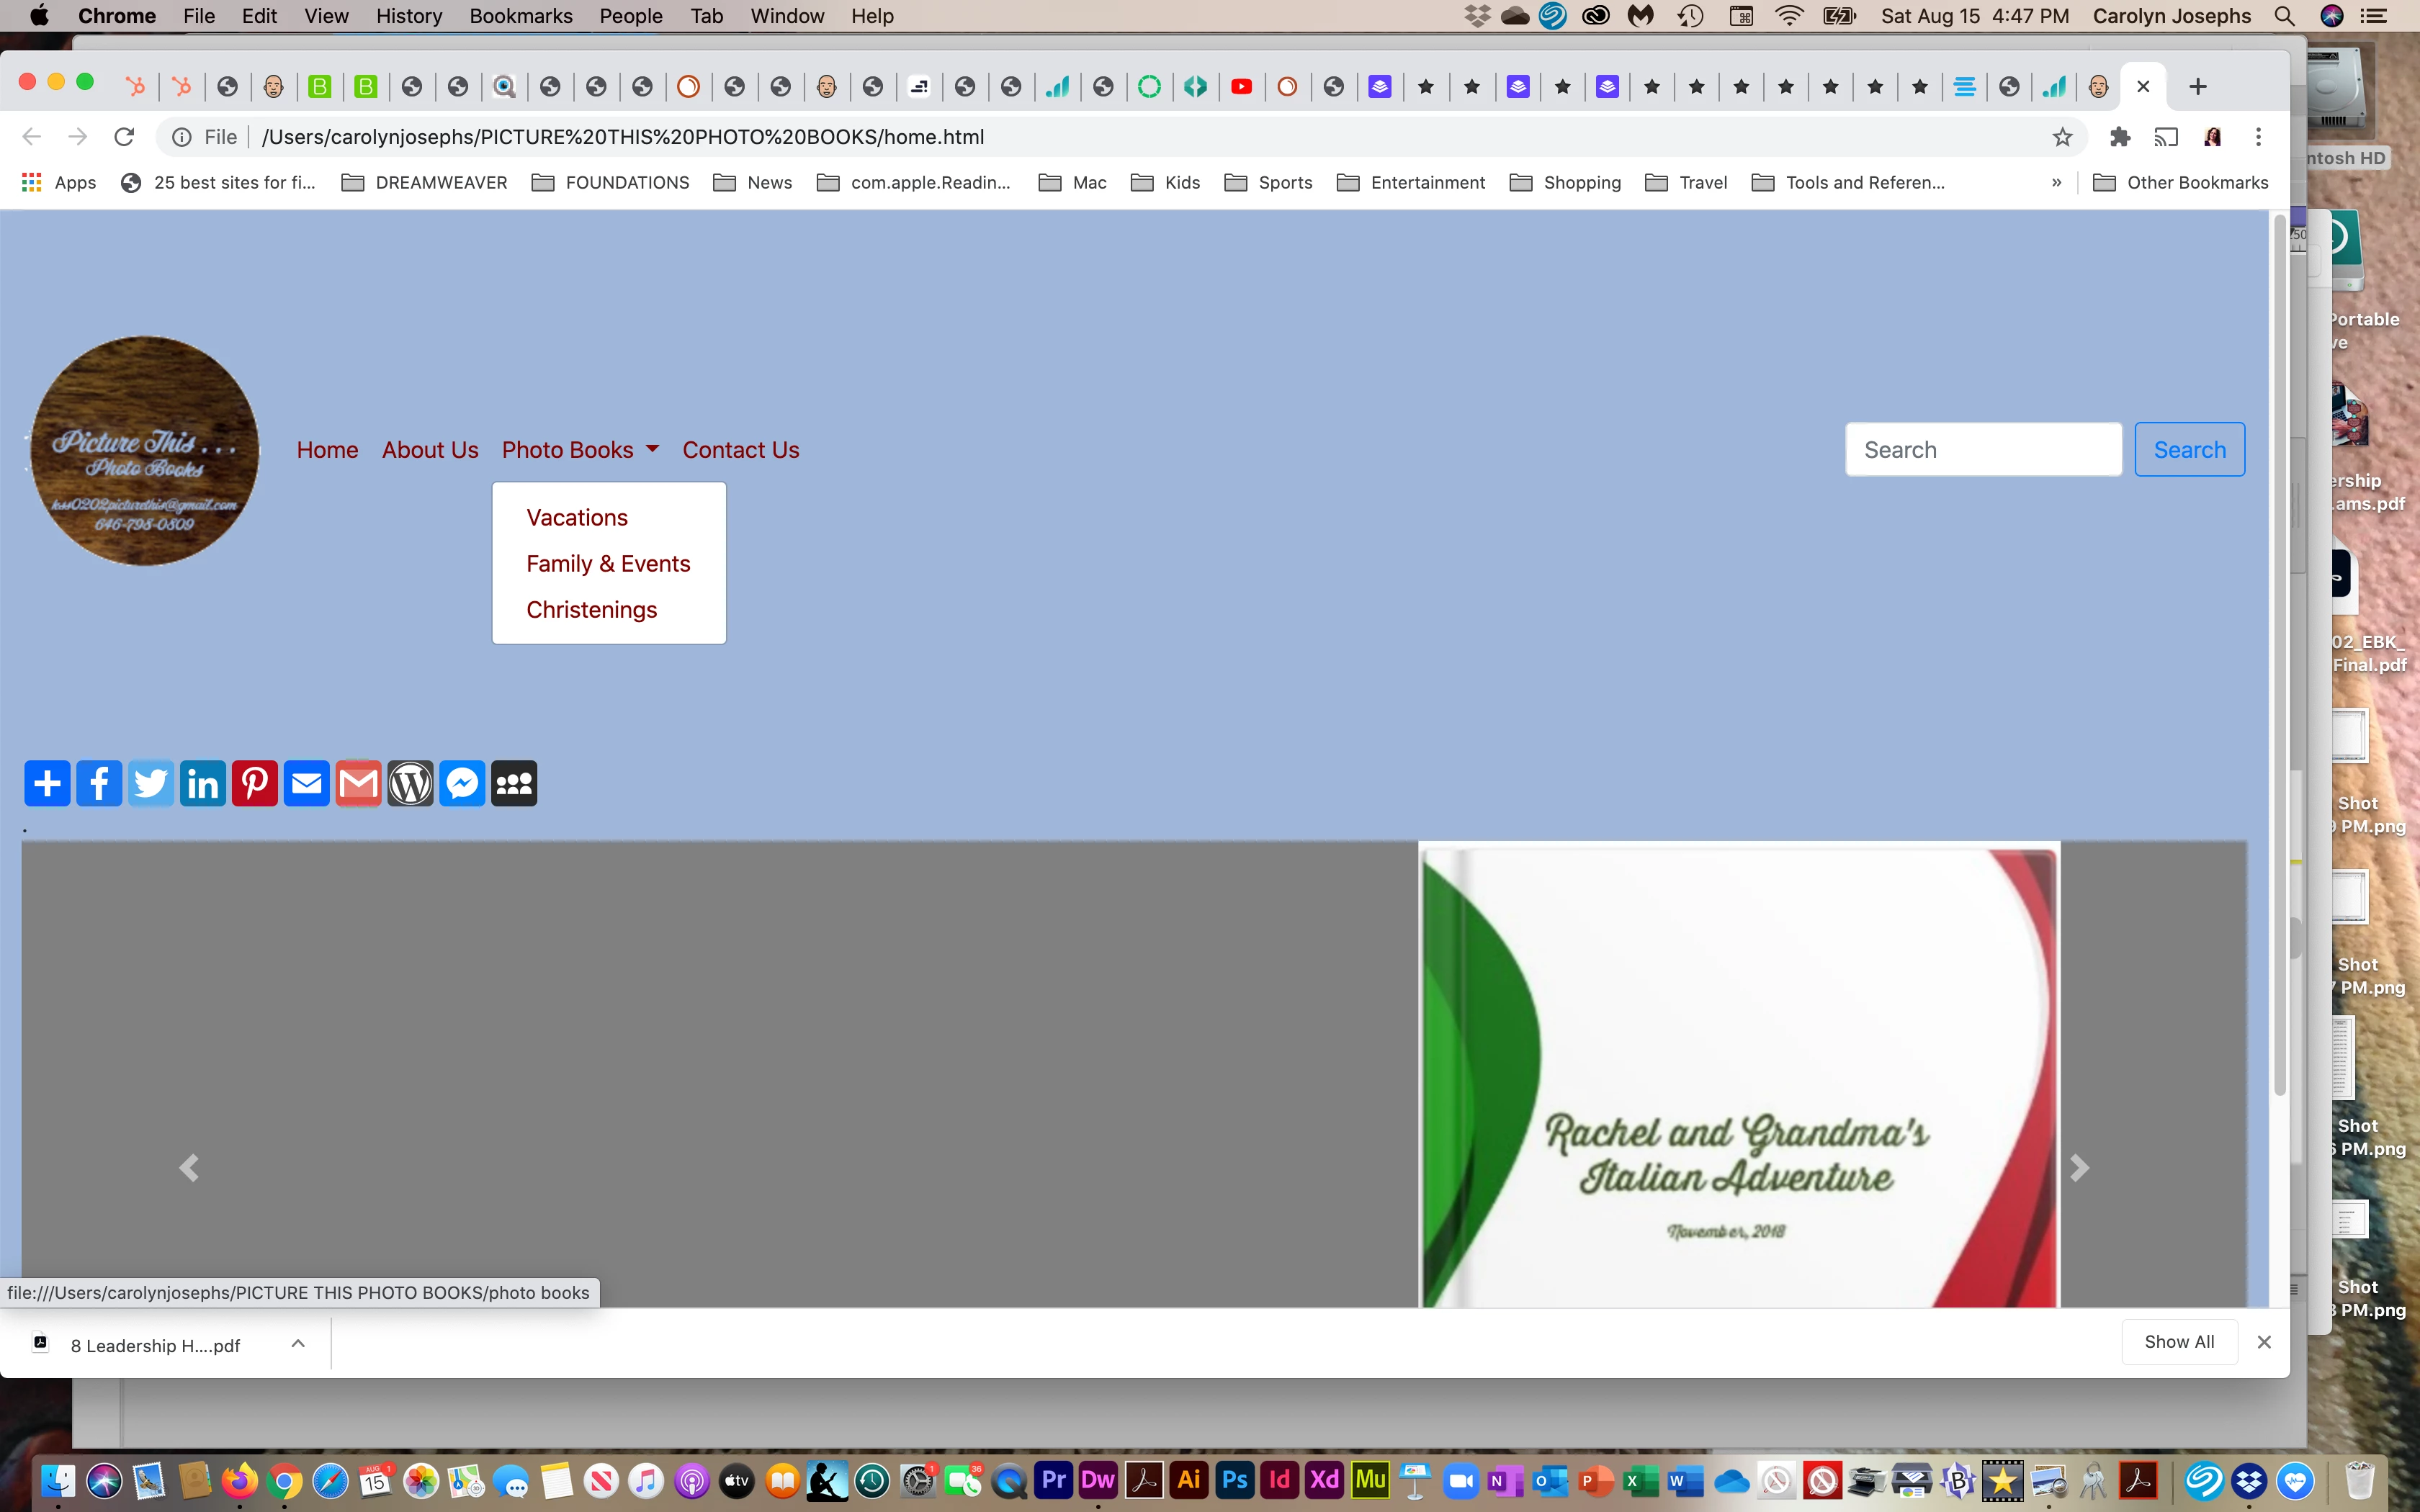Open Chrome three-dot menu
This screenshot has width=2420, height=1512.
(2258, 137)
